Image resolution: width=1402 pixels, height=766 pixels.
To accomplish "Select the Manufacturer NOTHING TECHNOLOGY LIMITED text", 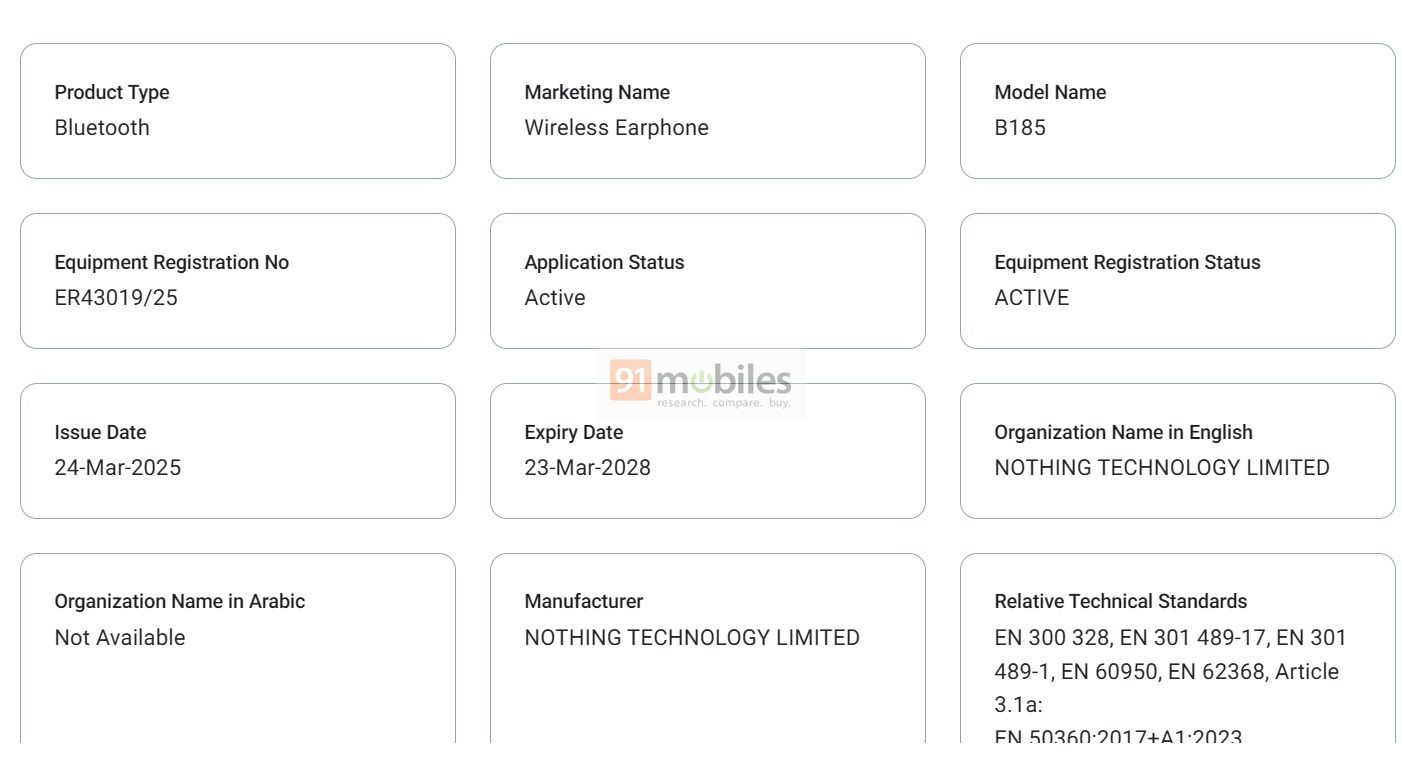I will pyautogui.click(x=692, y=638).
